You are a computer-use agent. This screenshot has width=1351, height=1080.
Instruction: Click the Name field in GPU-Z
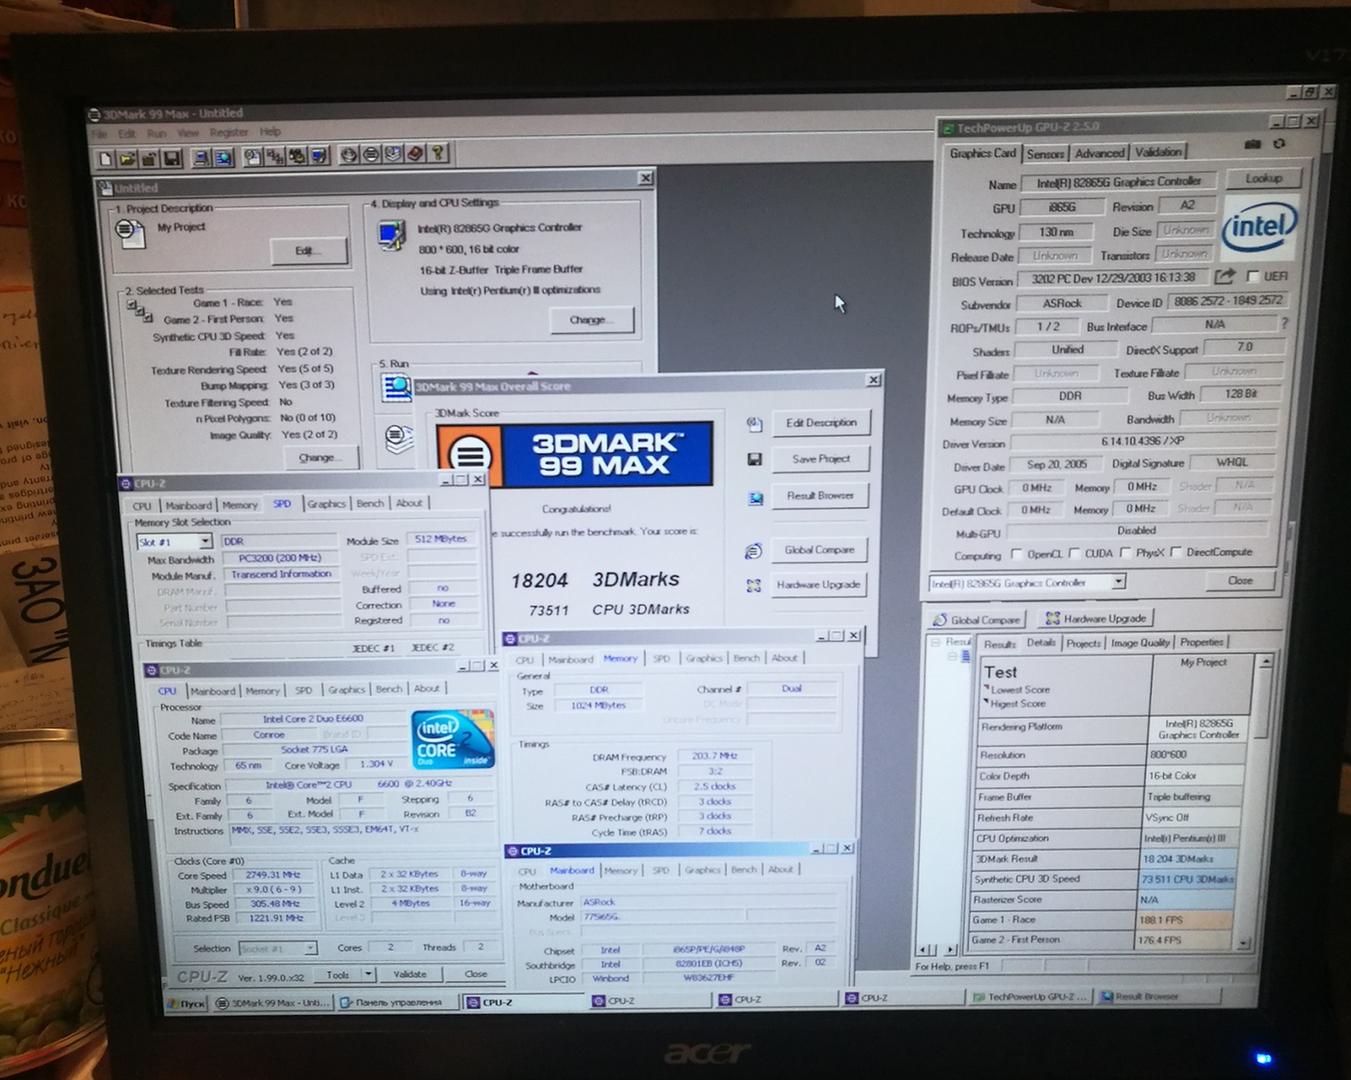click(1118, 182)
